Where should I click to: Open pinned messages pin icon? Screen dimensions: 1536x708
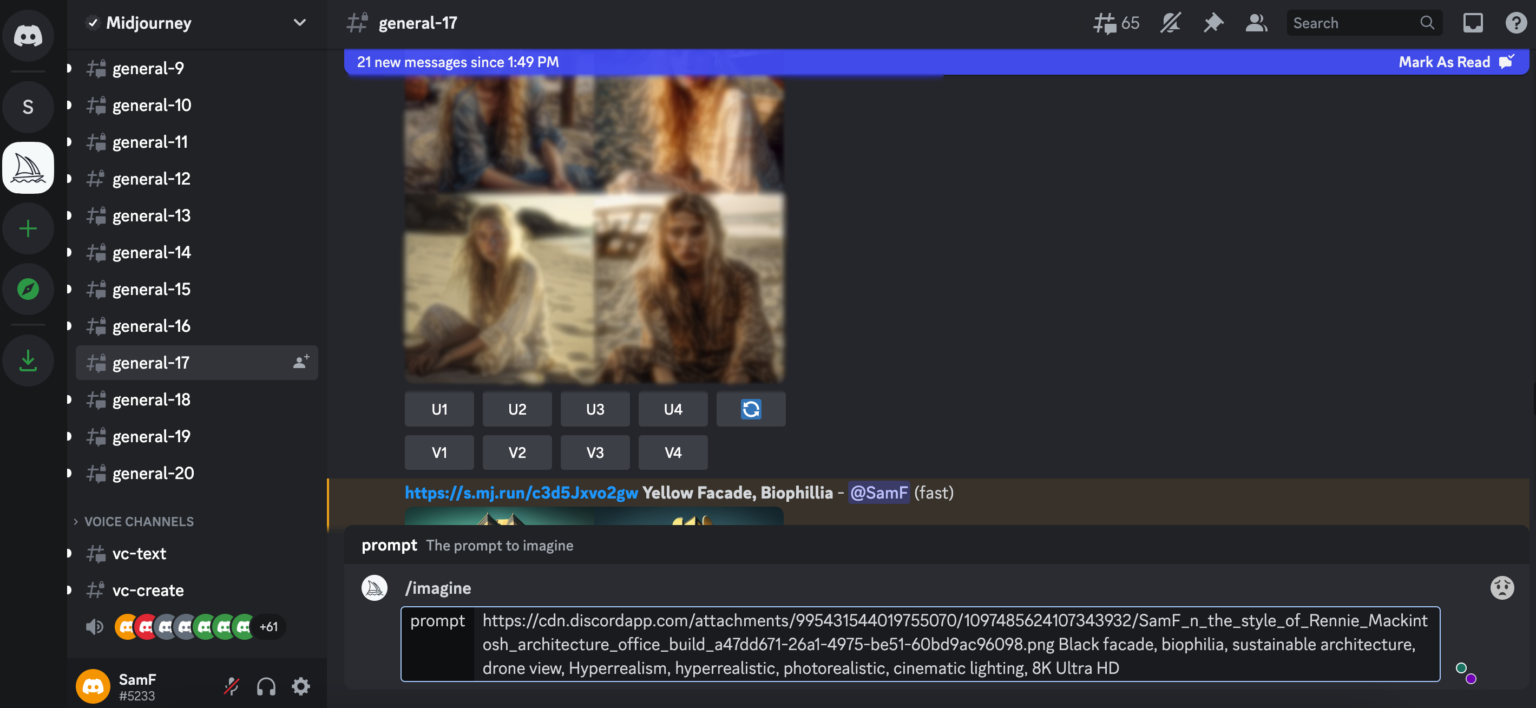point(1213,23)
